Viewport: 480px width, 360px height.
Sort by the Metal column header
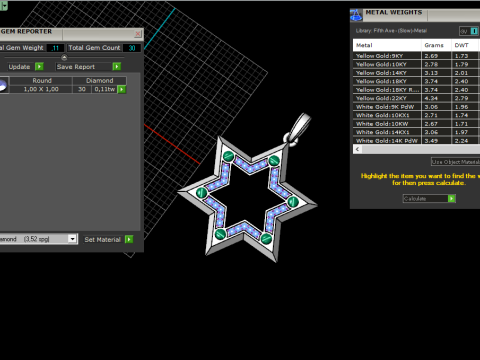pos(387,45)
